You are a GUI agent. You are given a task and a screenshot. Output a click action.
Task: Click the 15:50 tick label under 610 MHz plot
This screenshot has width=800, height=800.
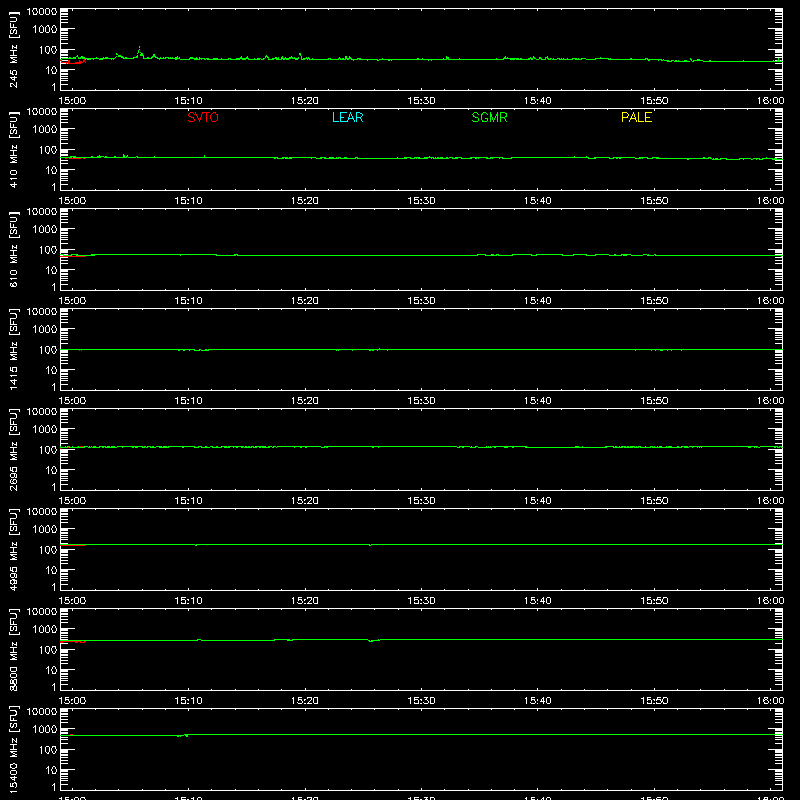(x=654, y=301)
